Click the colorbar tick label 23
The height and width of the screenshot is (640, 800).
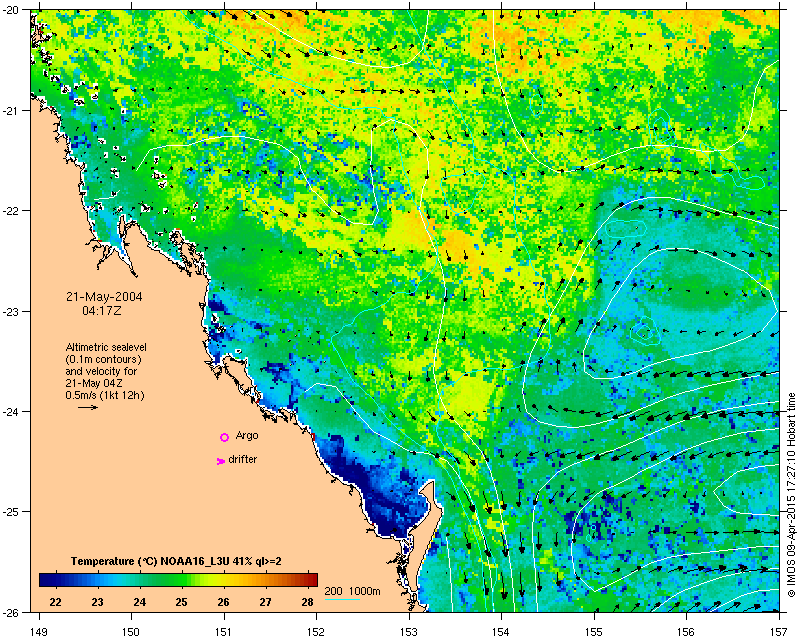pos(97,602)
